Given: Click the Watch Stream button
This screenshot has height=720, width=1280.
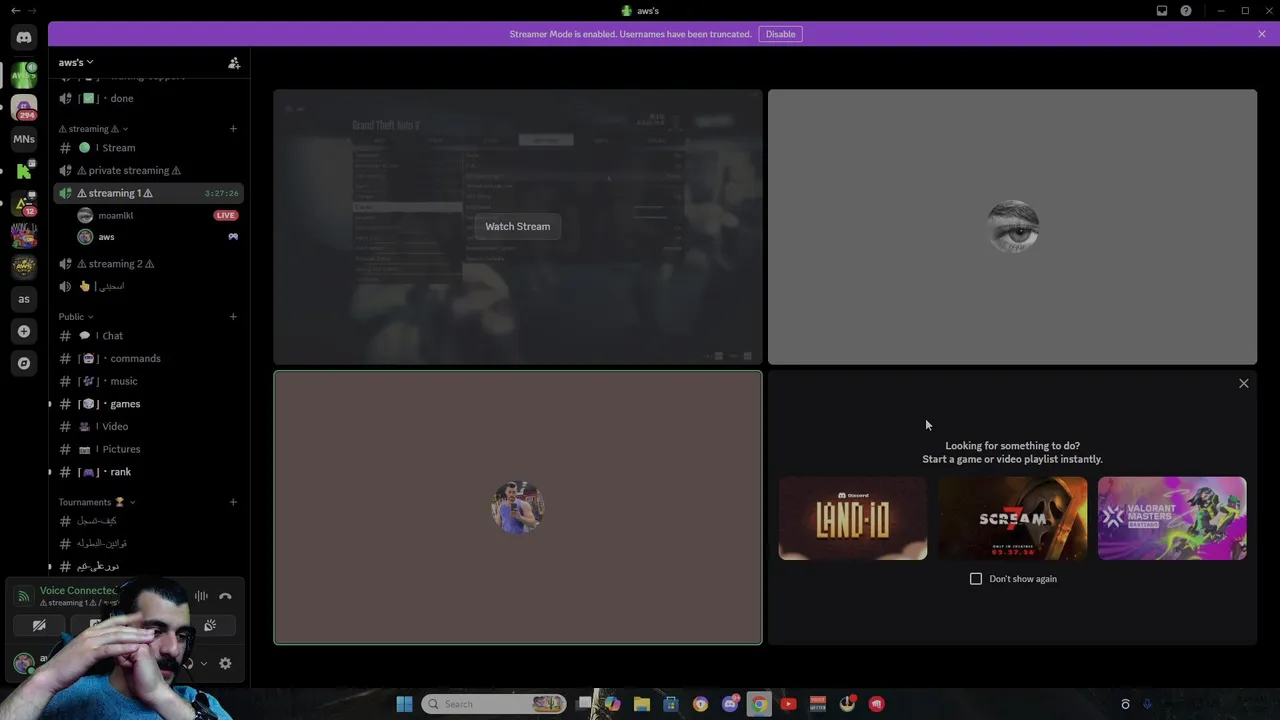Looking at the screenshot, I should (517, 226).
